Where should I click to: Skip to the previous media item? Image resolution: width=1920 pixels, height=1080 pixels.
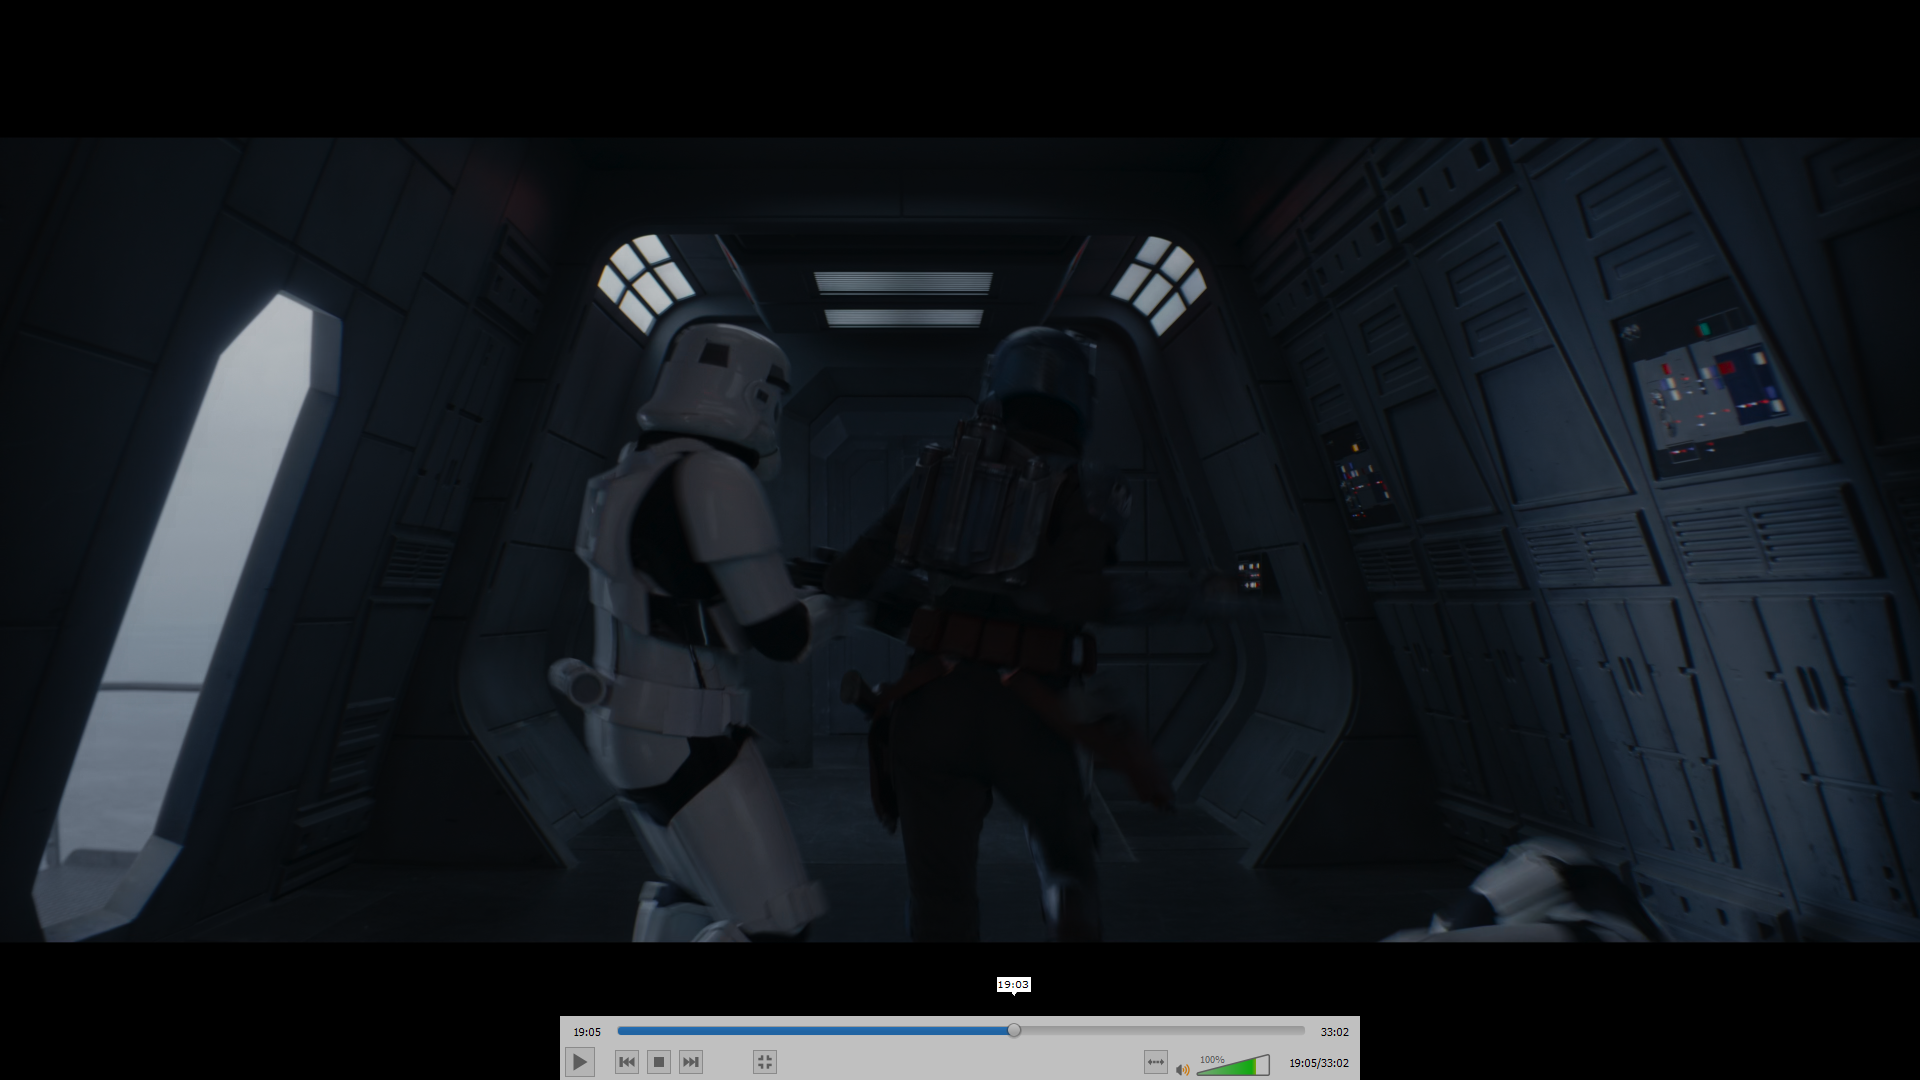click(627, 1062)
